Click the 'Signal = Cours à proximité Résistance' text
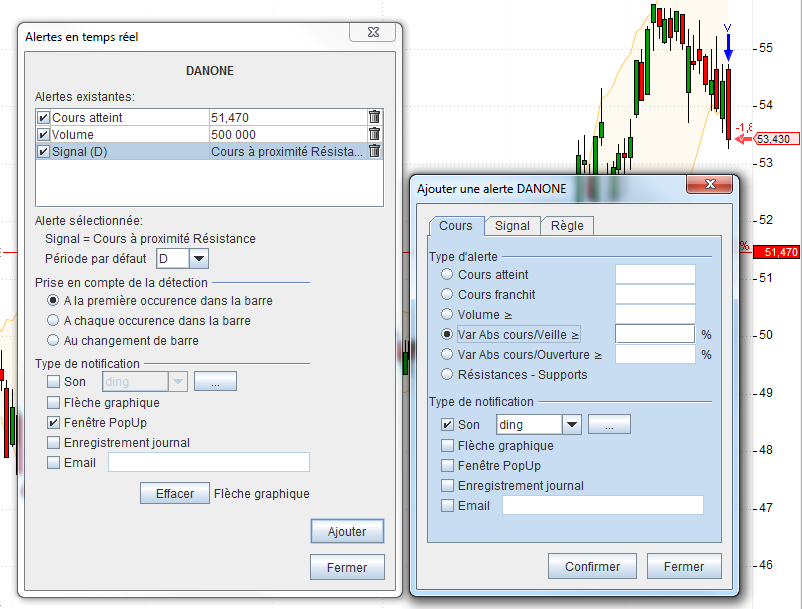The image size is (802, 609). [150, 238]
